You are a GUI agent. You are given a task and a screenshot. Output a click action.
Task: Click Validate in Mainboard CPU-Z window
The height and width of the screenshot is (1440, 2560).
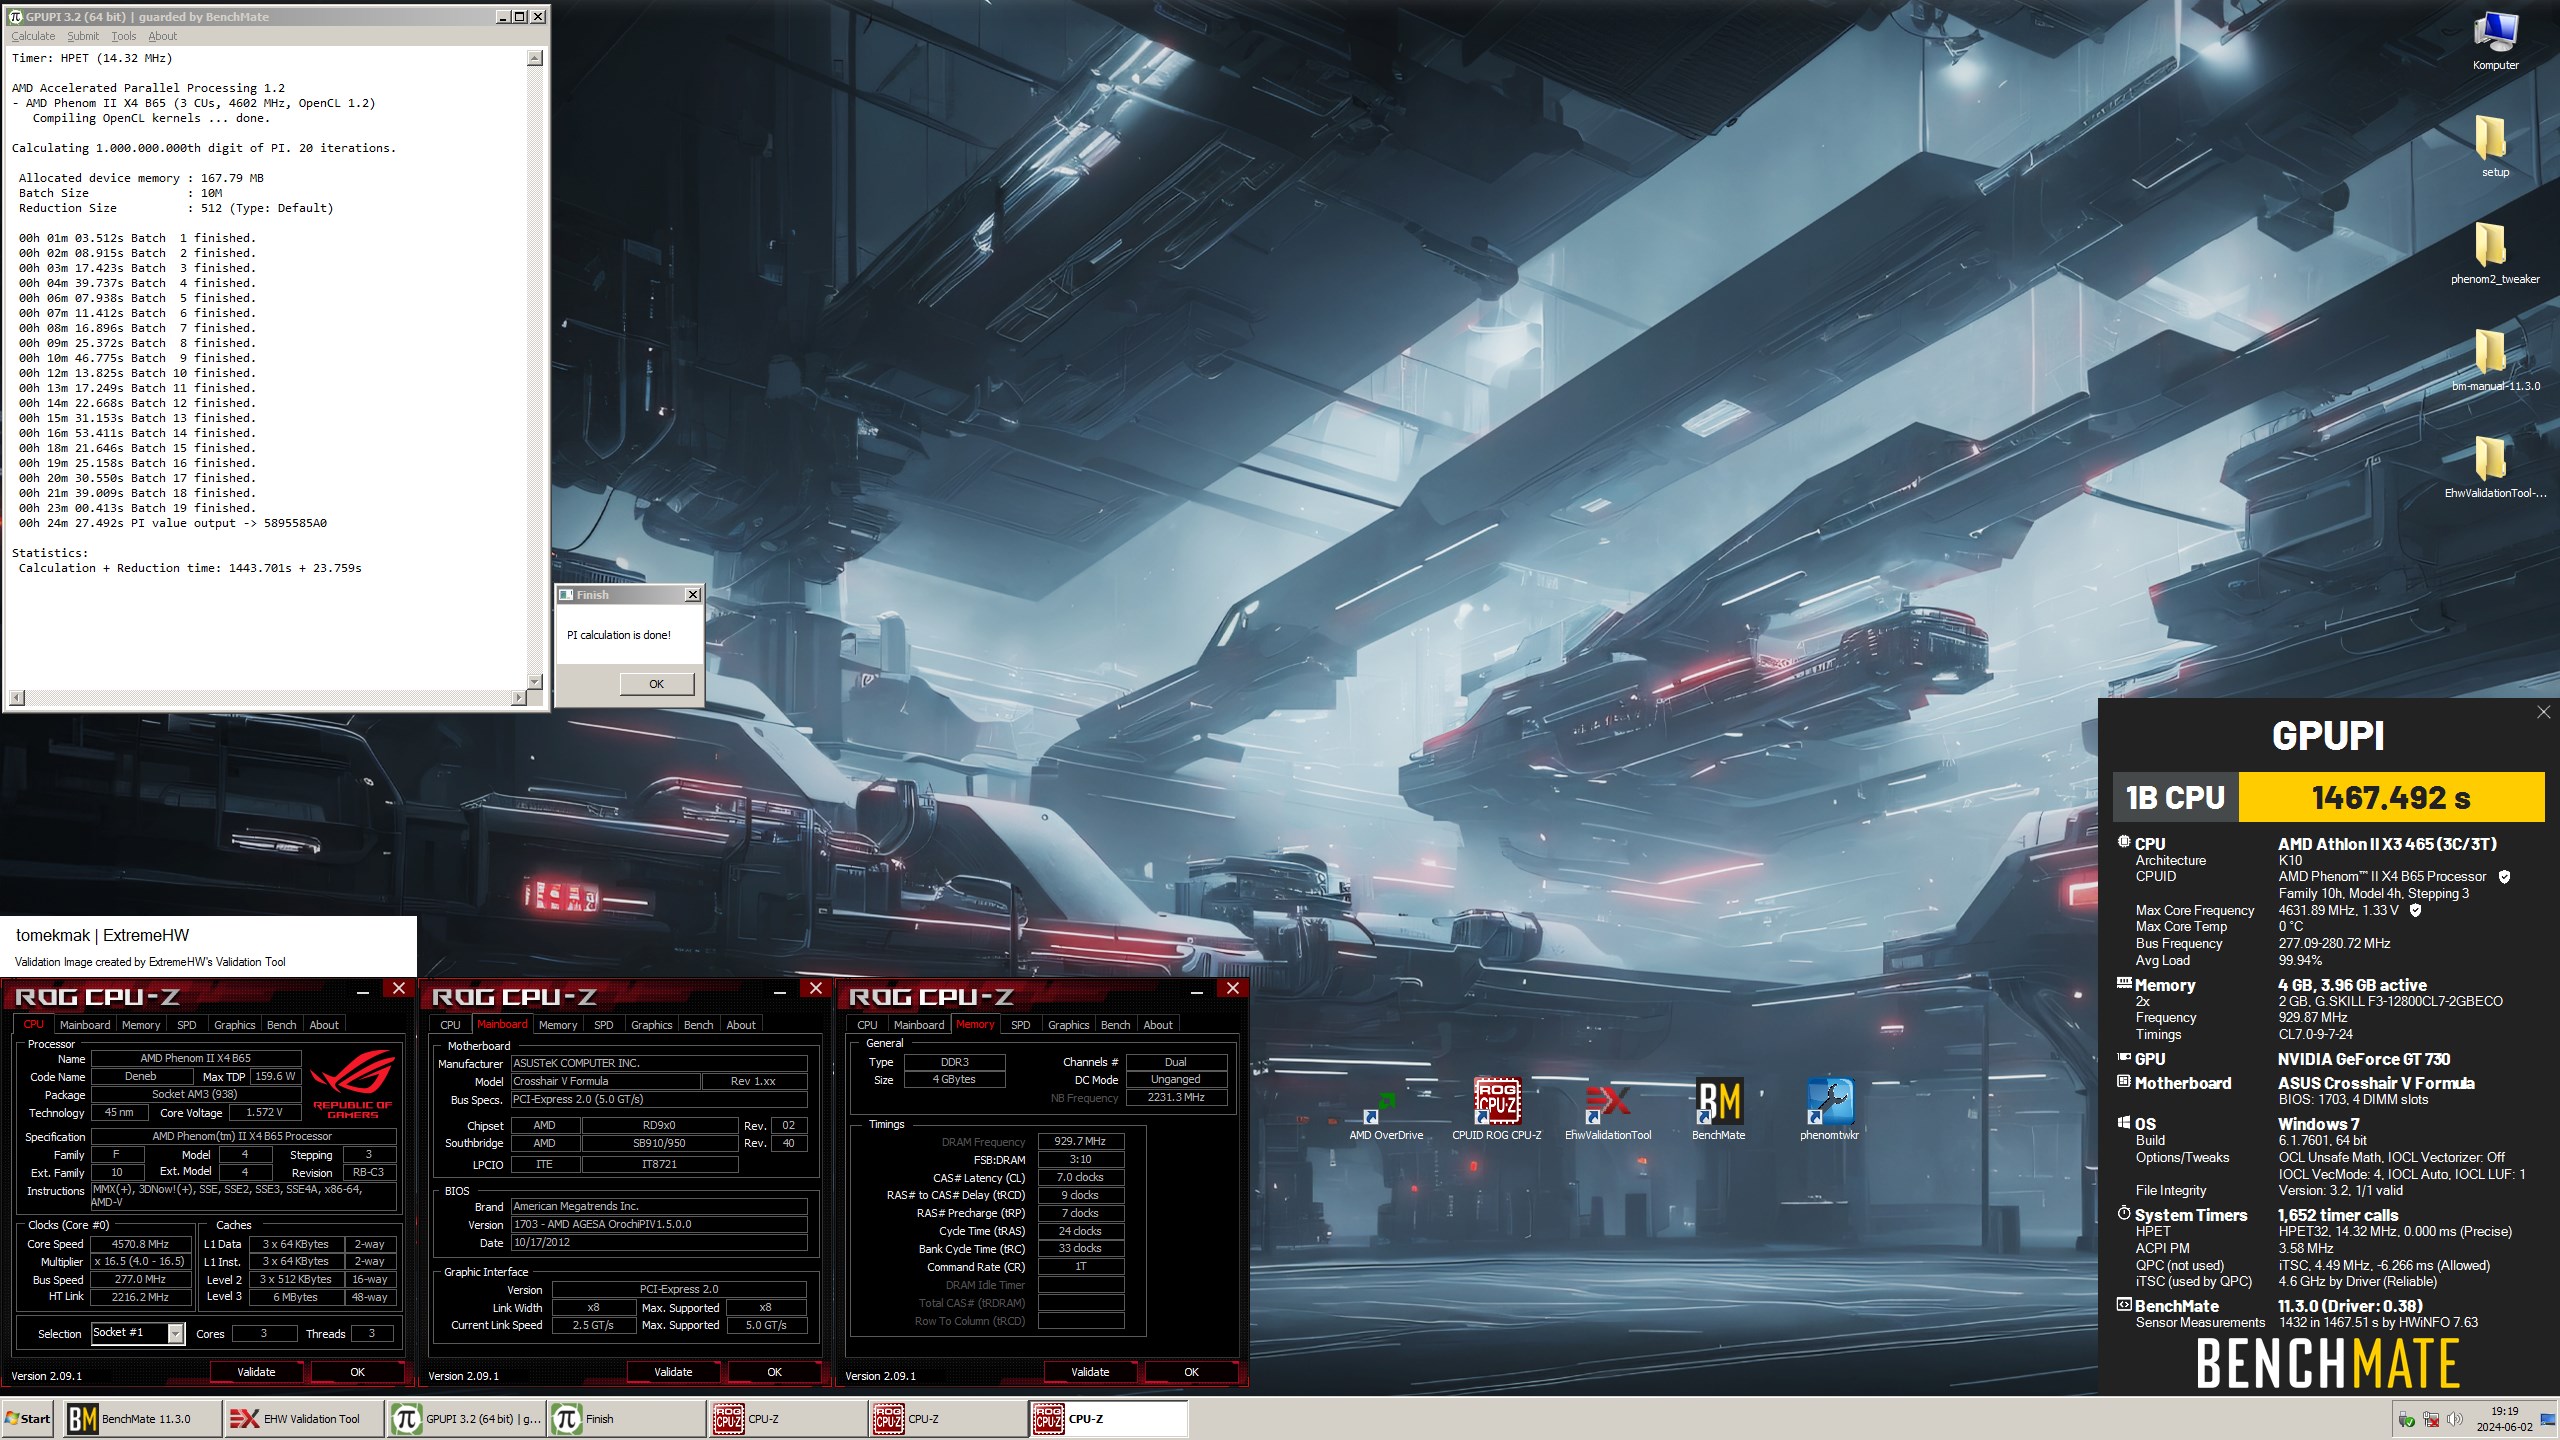point(673,1372)
